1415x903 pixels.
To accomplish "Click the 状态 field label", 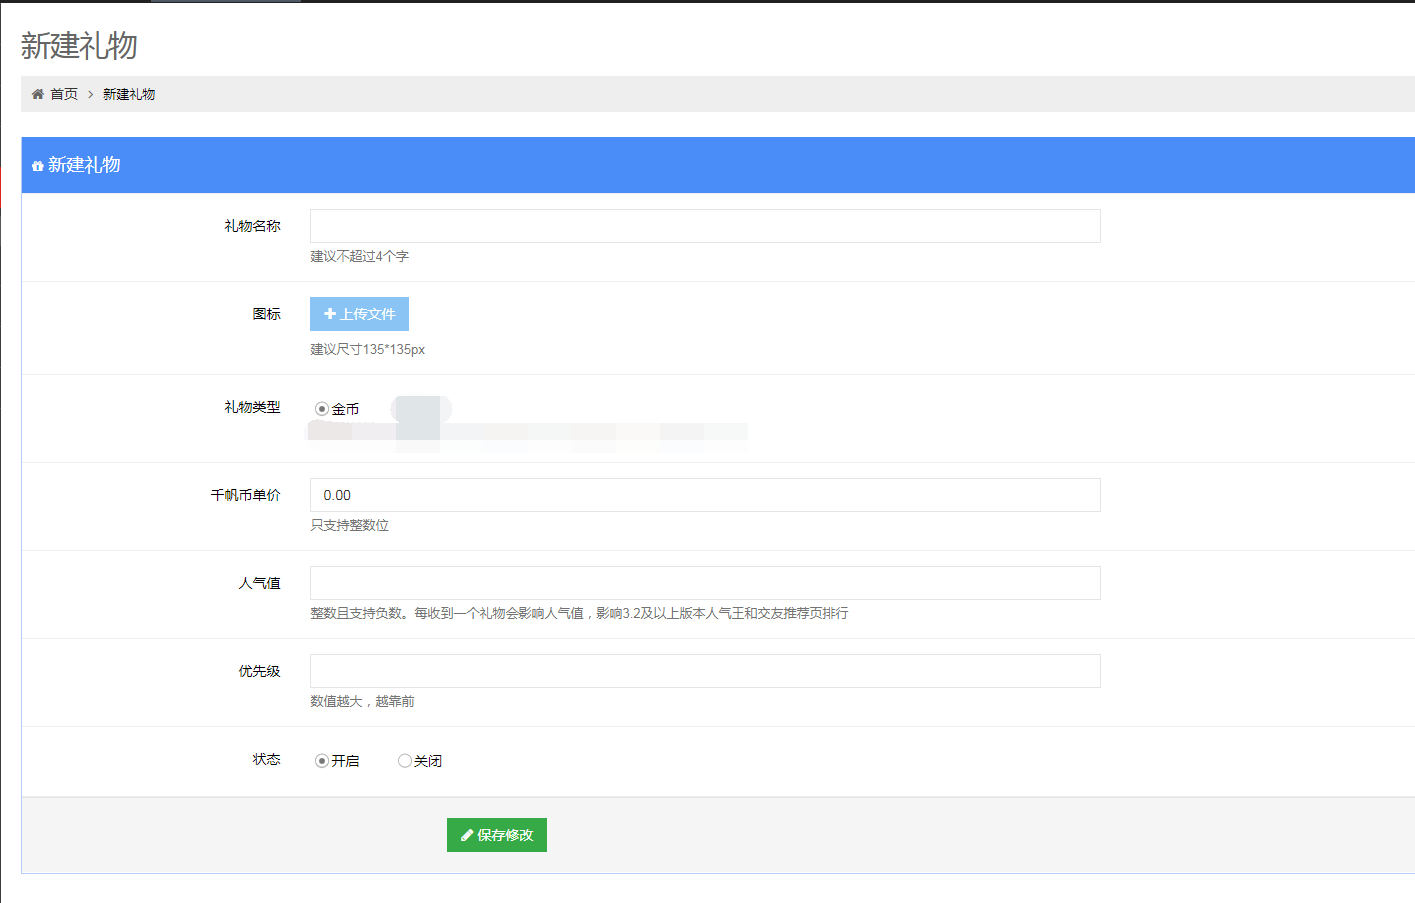I will tap(266, 759).
